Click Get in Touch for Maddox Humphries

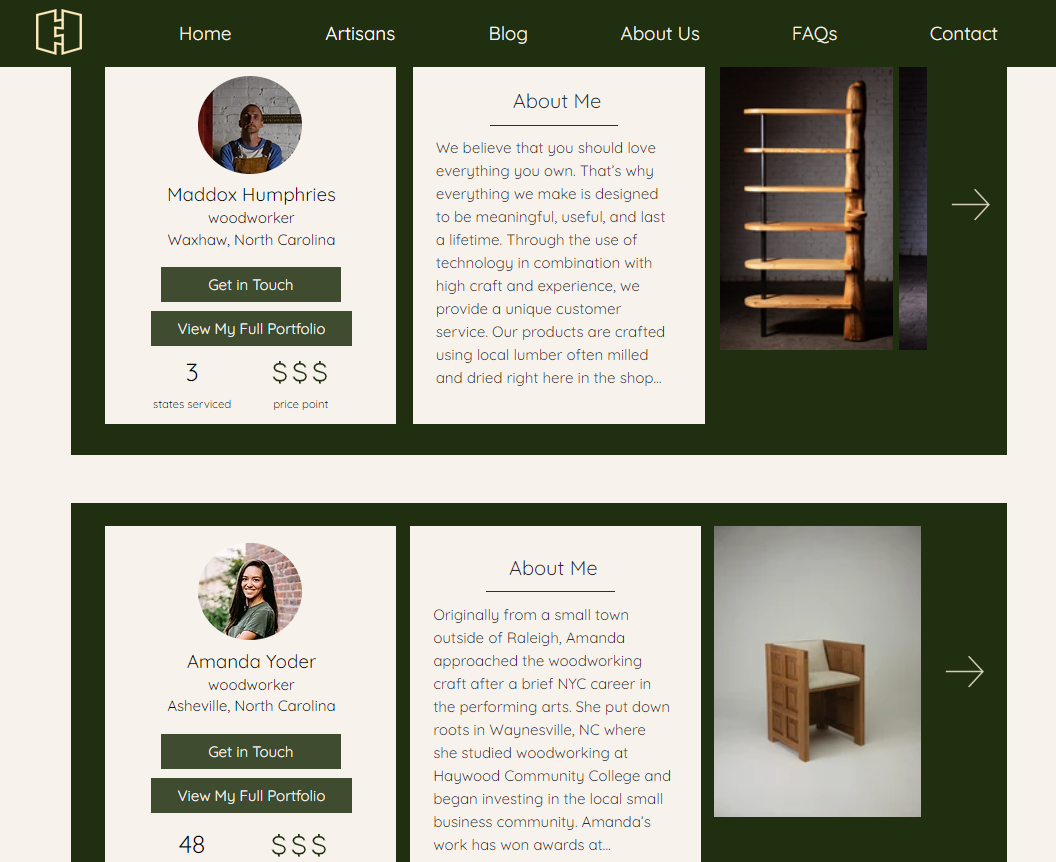[x=251, y=285]
